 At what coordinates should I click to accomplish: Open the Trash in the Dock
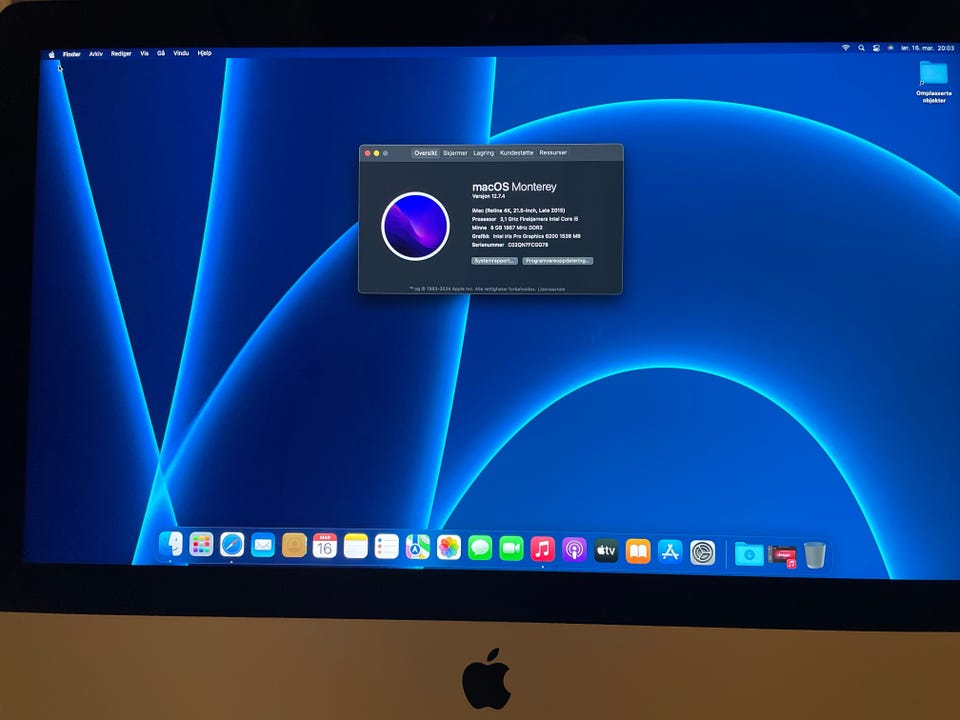coord(815,555)
